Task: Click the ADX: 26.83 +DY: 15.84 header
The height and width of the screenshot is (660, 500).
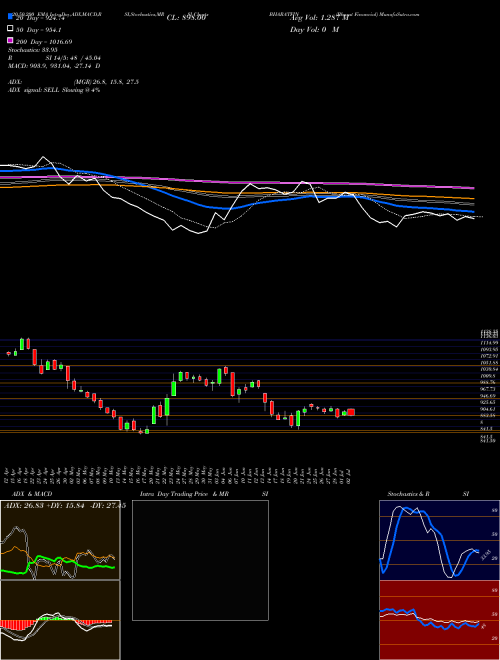Action: 65,506
